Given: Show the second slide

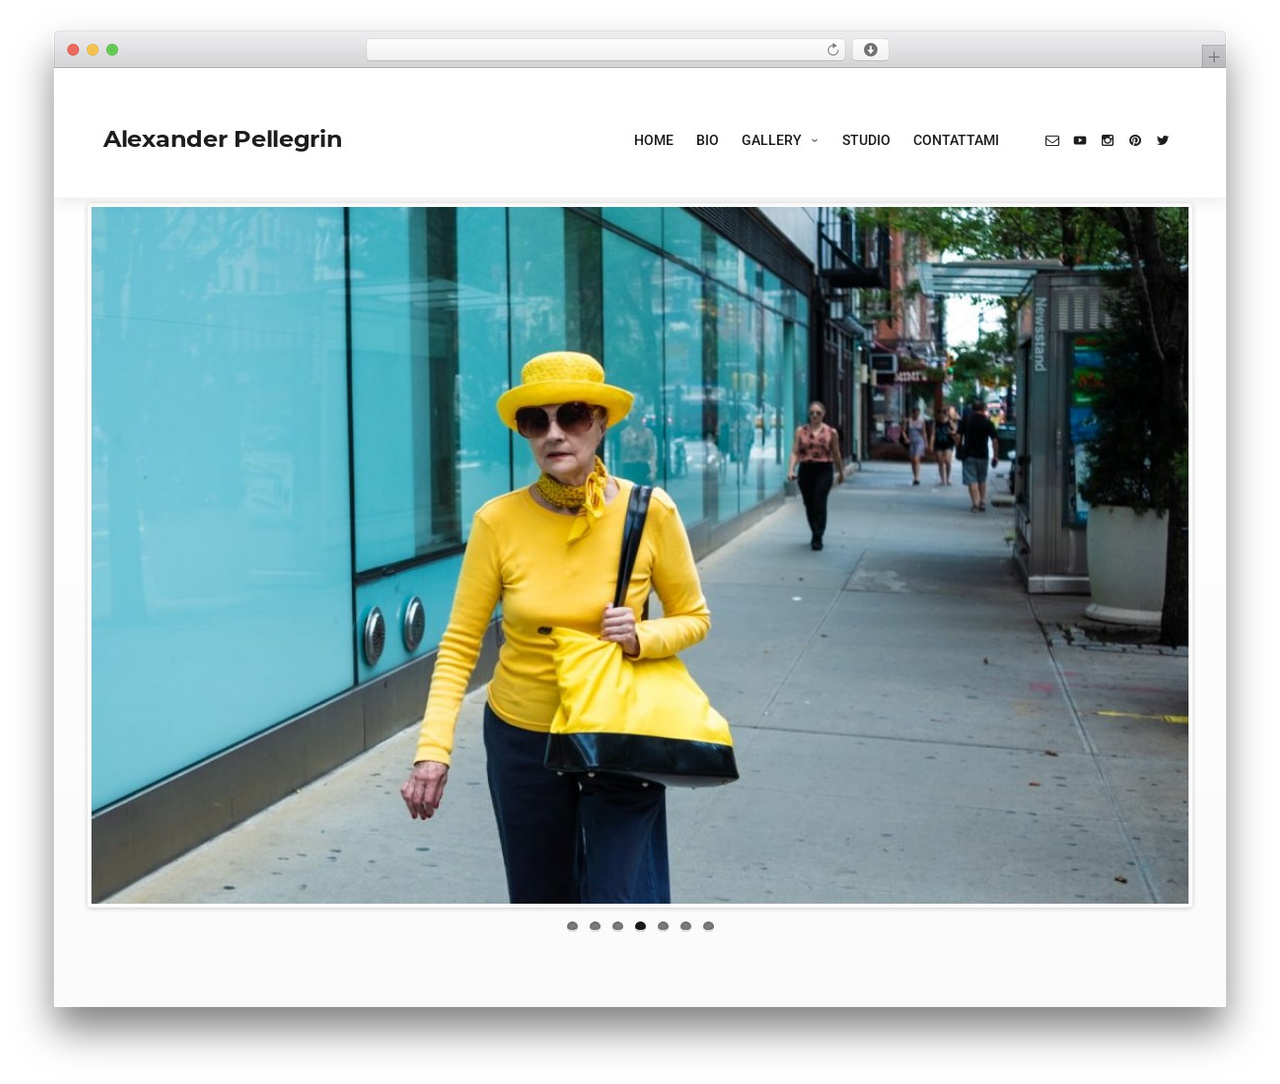Looking at the screenshot, I should 595,926.
